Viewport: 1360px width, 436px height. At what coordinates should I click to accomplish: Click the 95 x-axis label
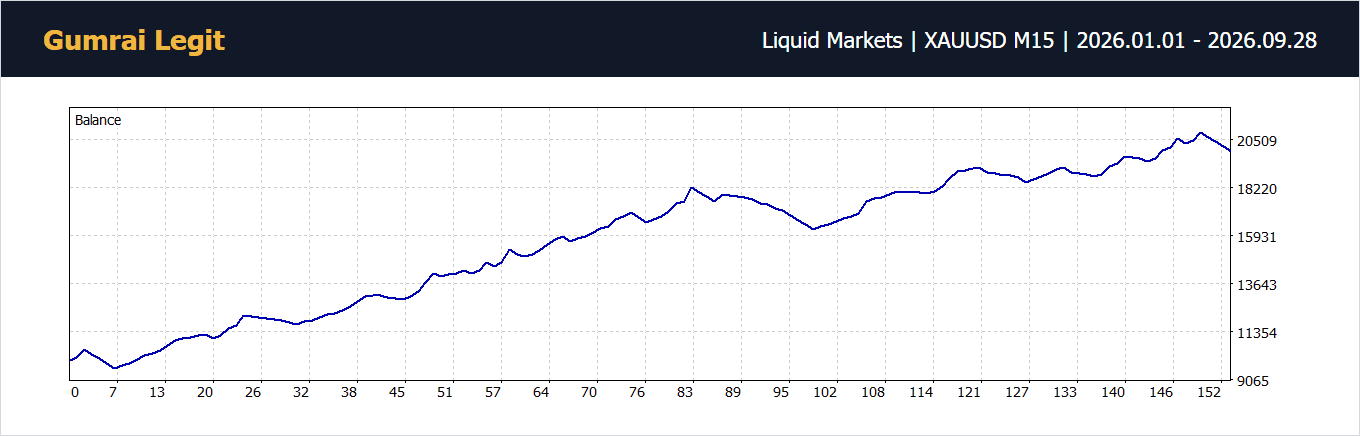(781, 393)
